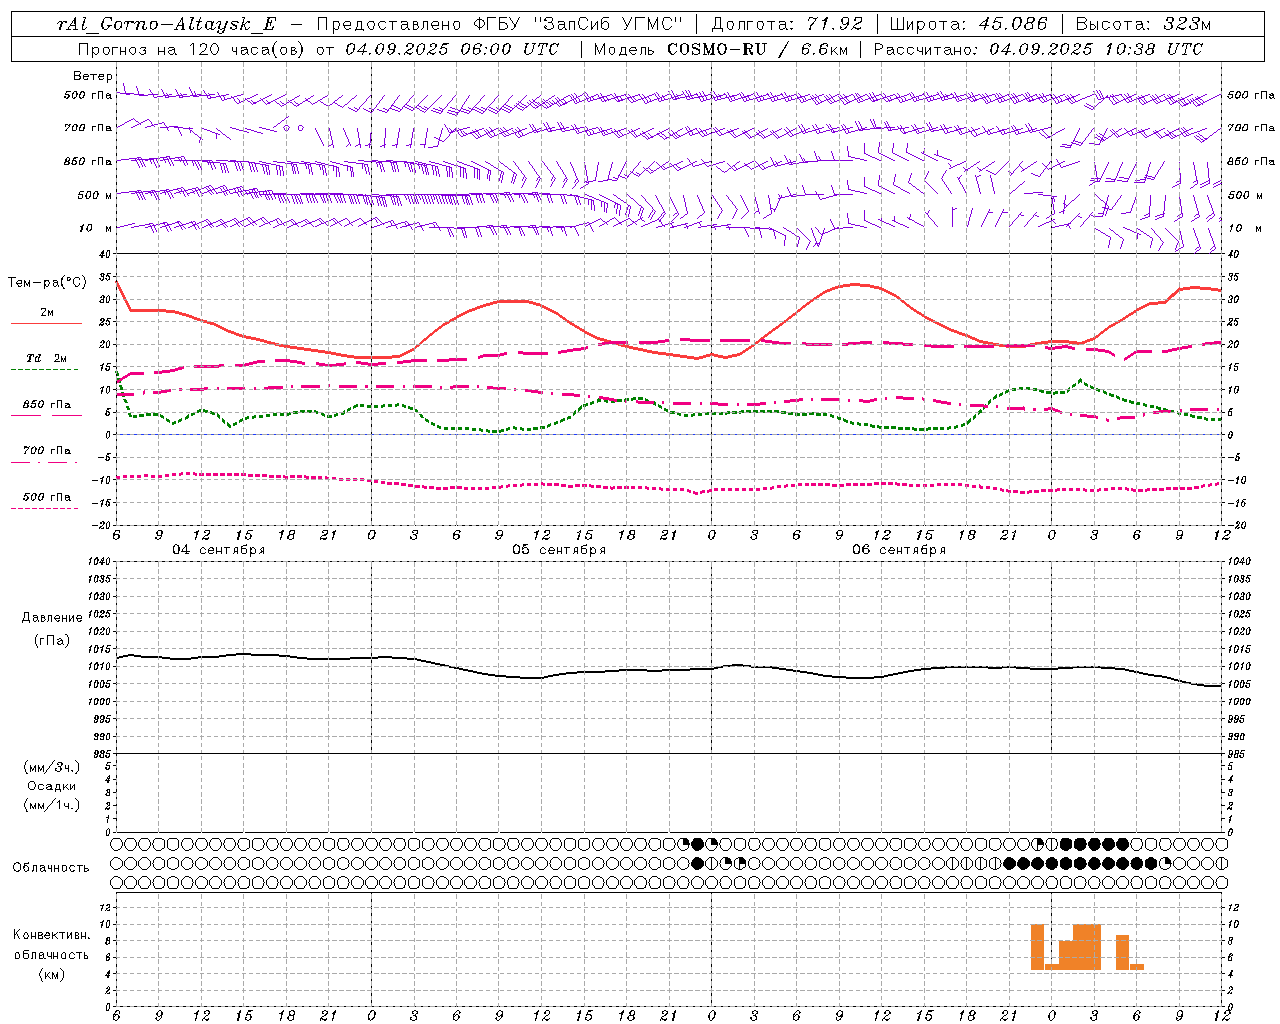1280x1024 pixels.
Task: Click the dash-dot legend line under 700 гПа
Action: click(46, 462)
